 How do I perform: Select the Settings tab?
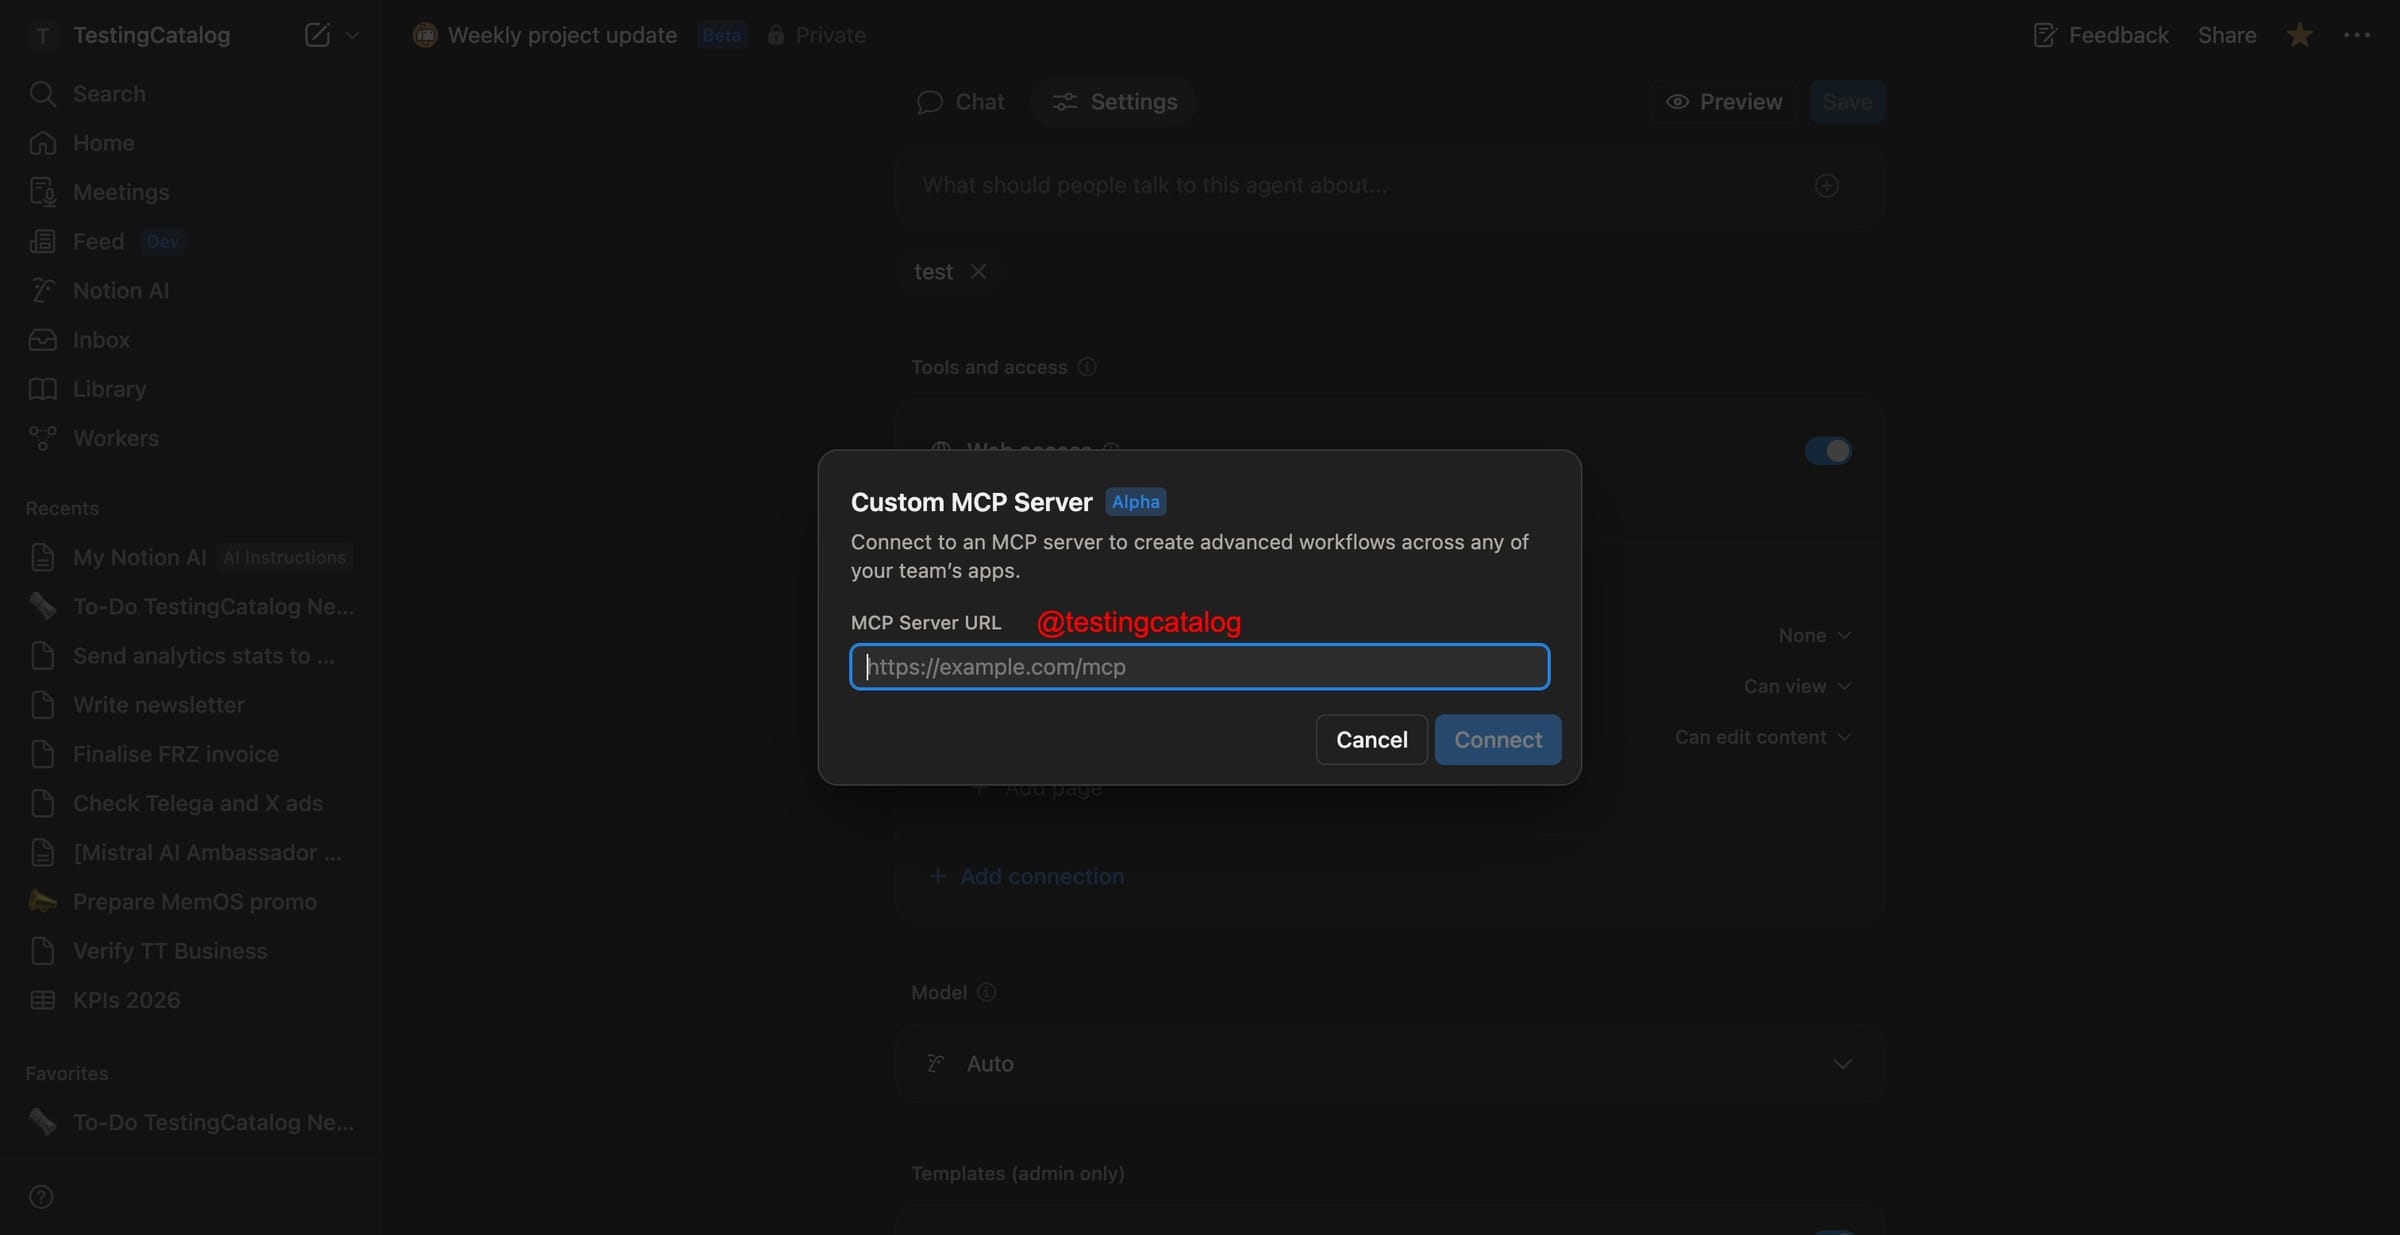click(1114, 102)
